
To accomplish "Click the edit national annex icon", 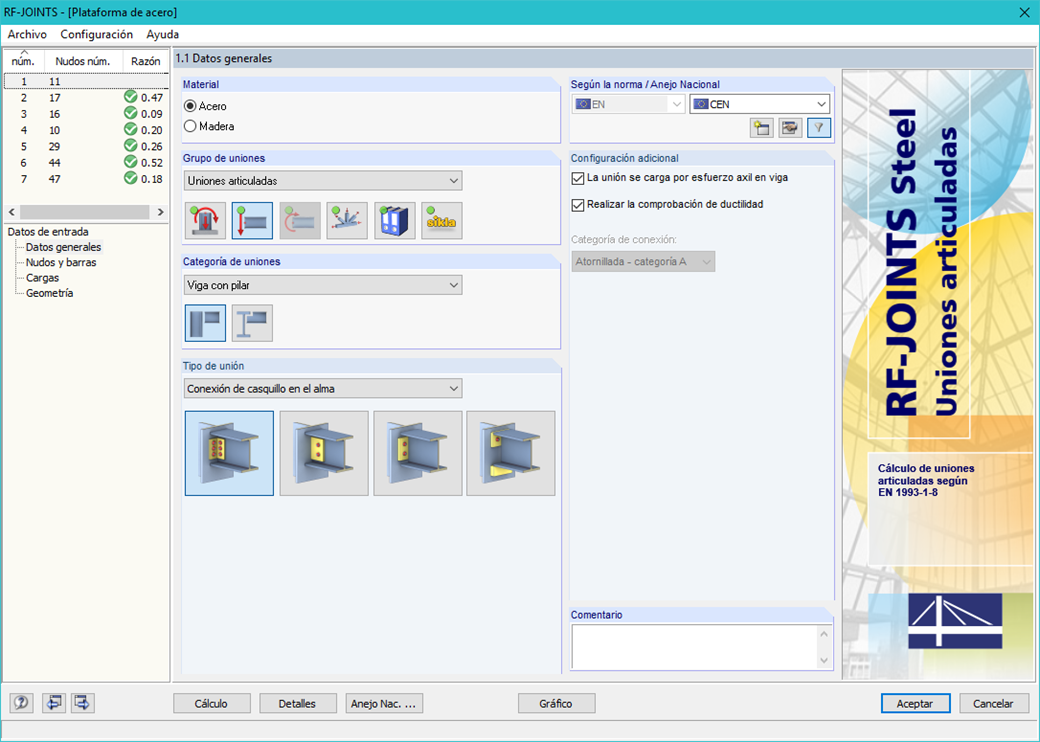I will point(789,128).
